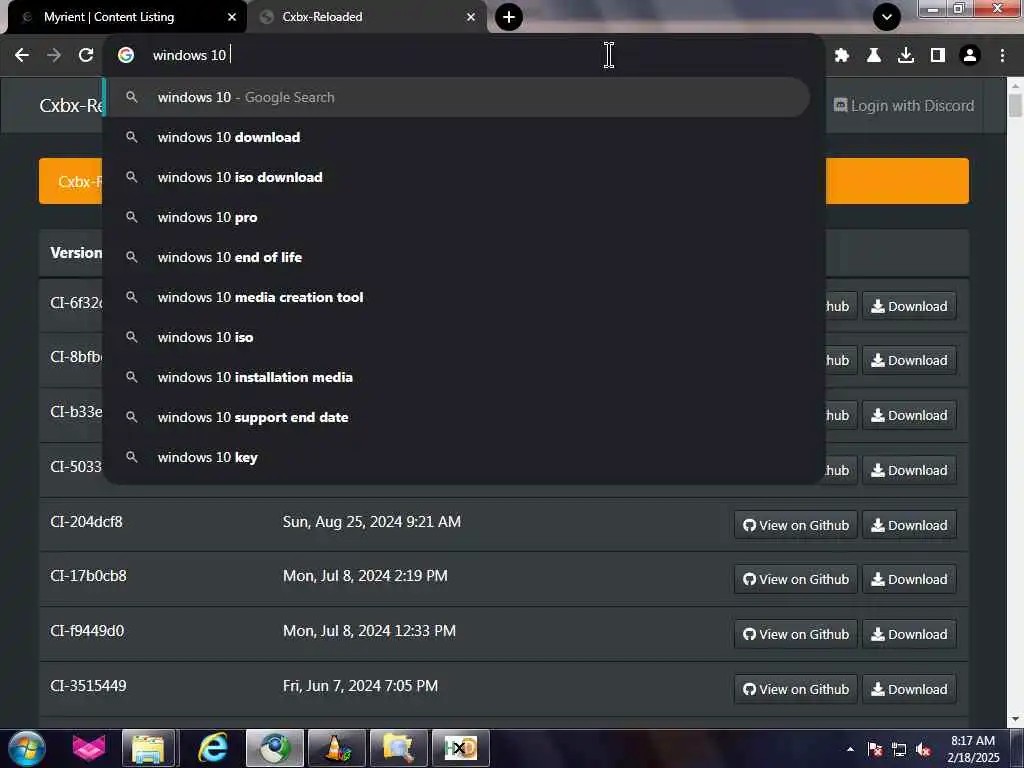Download build CI-6f32 from its row
Viewport: 1024px width, 768px height.
coord(909,306)
